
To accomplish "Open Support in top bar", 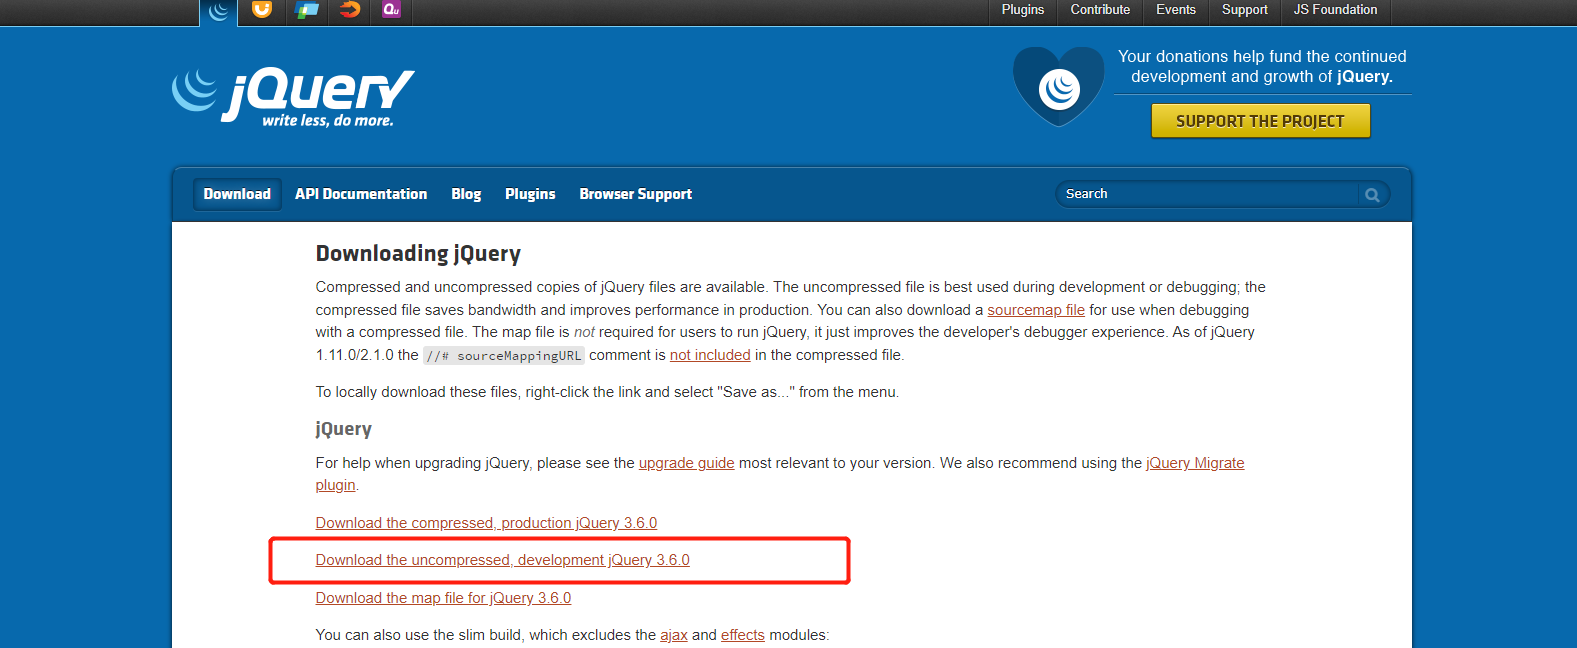I will pos(1244,10).
